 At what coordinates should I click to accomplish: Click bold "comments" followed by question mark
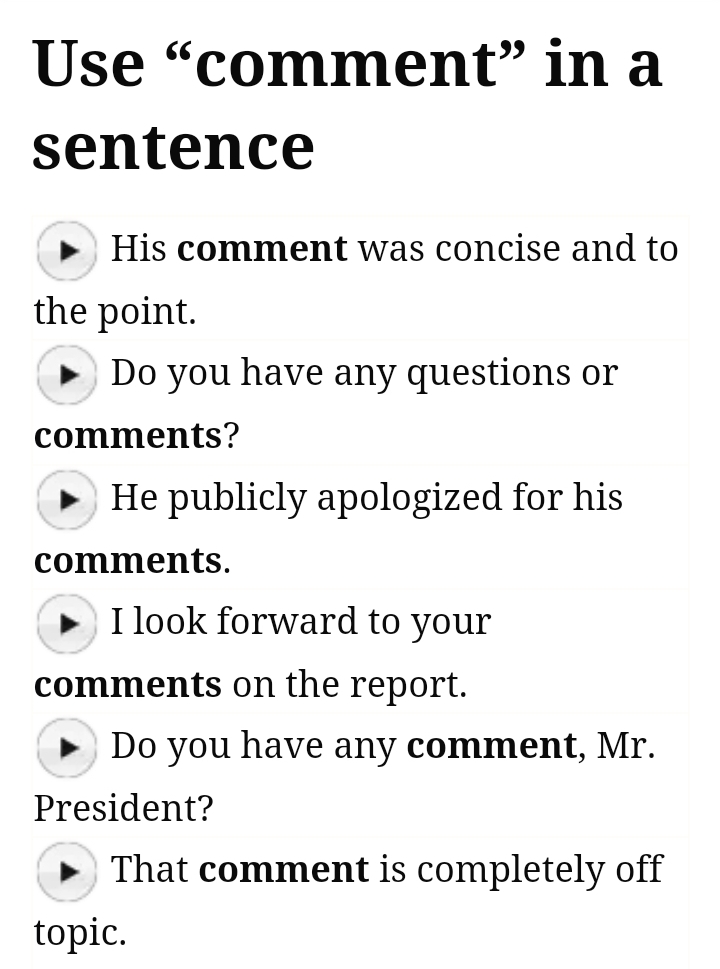(x=127, y=436)
